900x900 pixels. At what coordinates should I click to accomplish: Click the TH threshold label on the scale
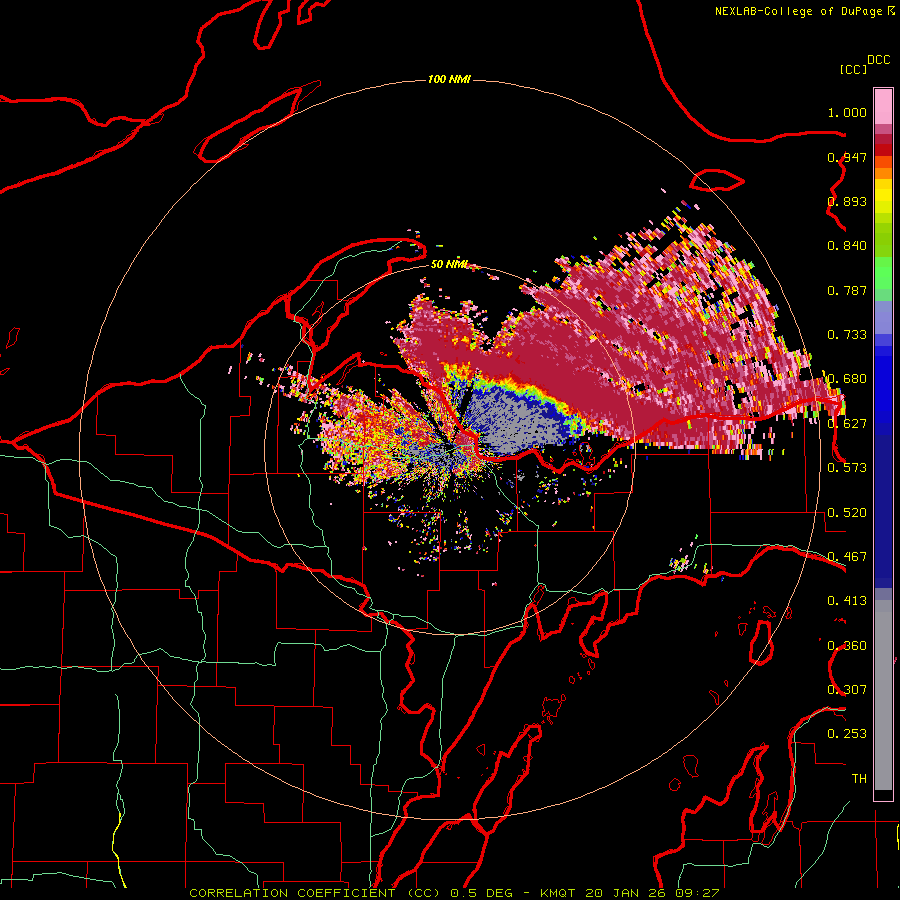tap(859, 779)
